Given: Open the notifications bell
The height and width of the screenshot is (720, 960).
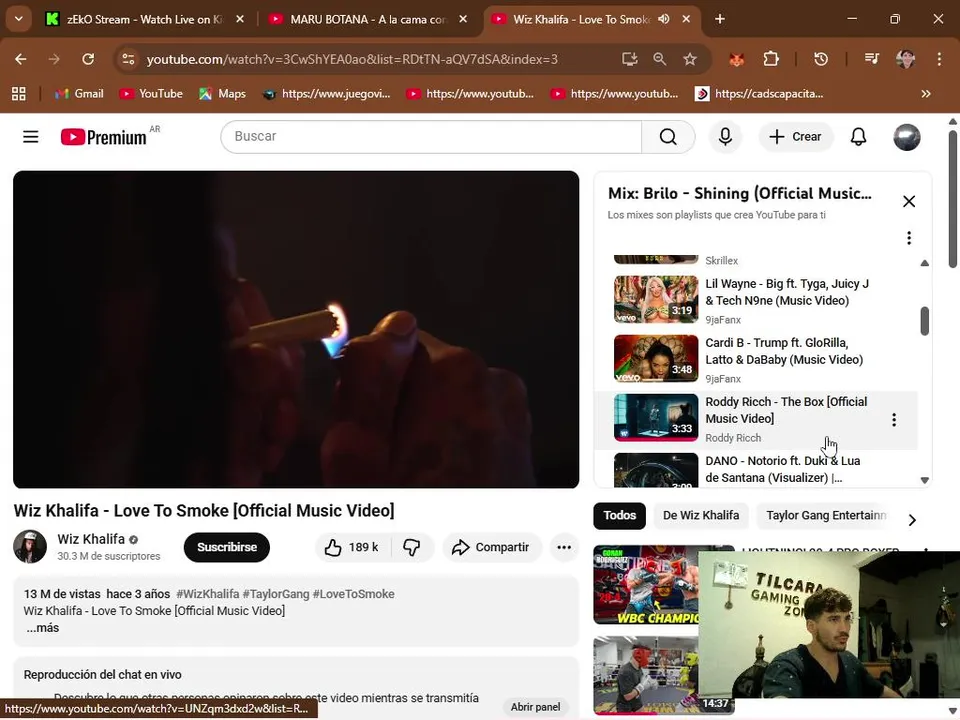Looking at the screenshot, I should click(x=858, y=137).
